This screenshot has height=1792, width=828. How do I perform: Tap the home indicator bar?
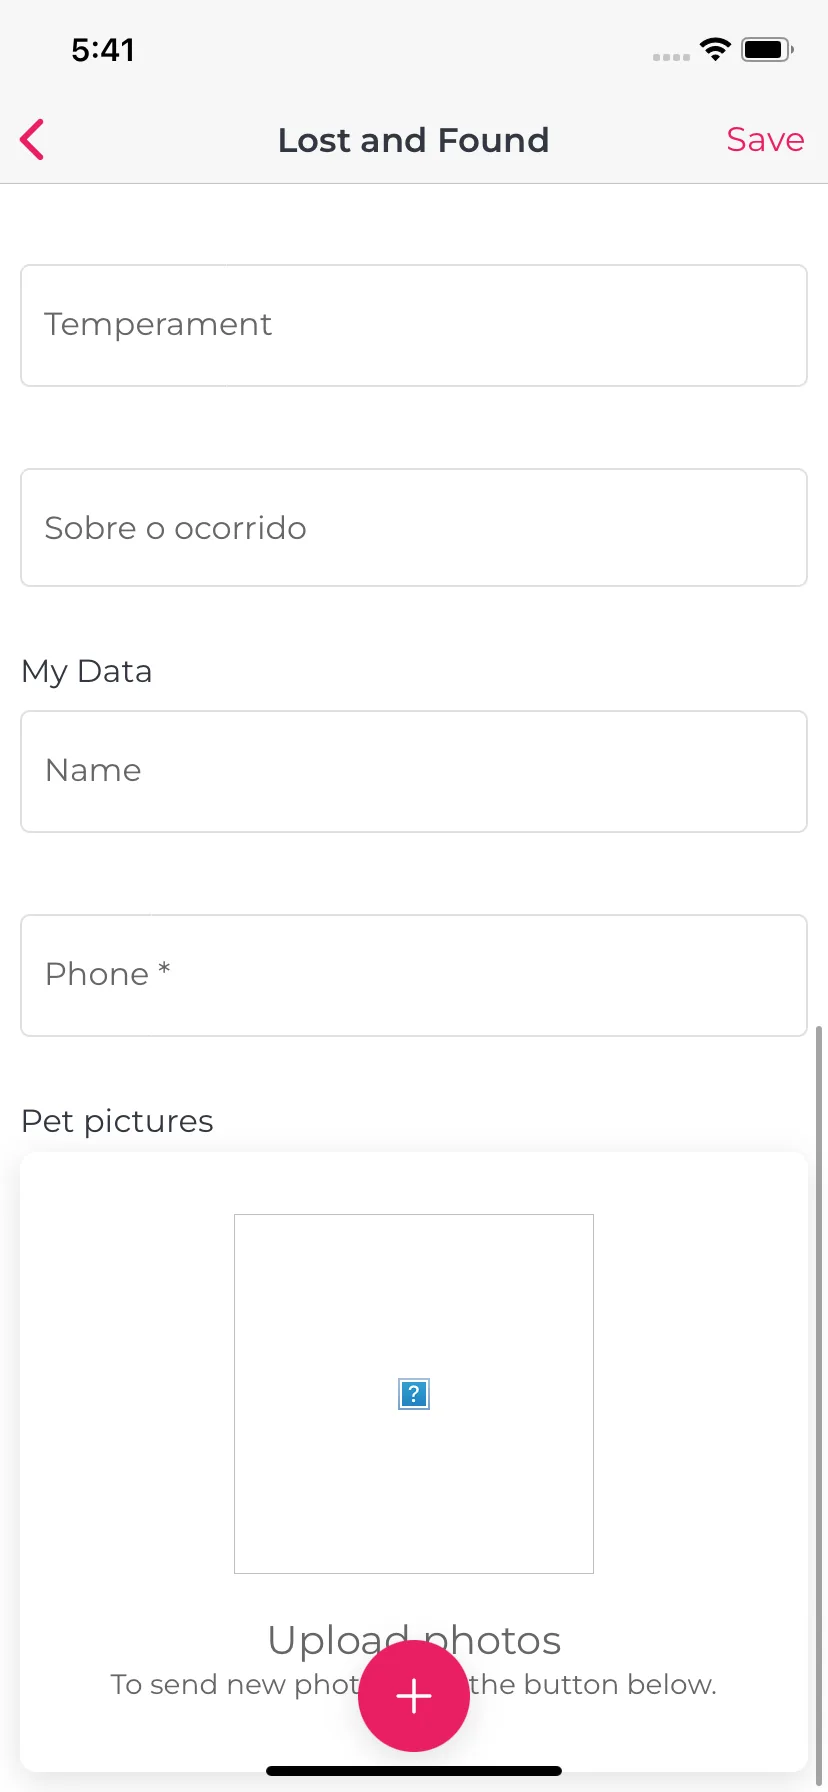414,1771
